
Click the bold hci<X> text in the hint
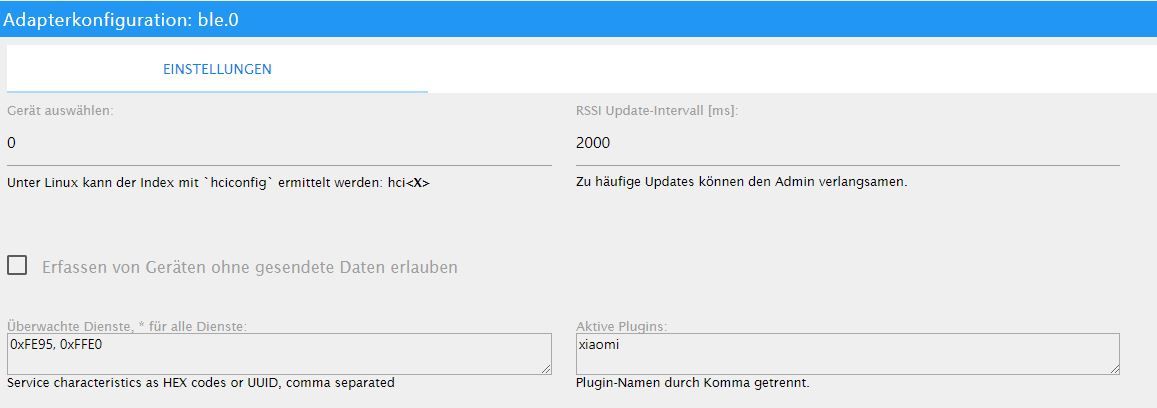coord(409,183)
